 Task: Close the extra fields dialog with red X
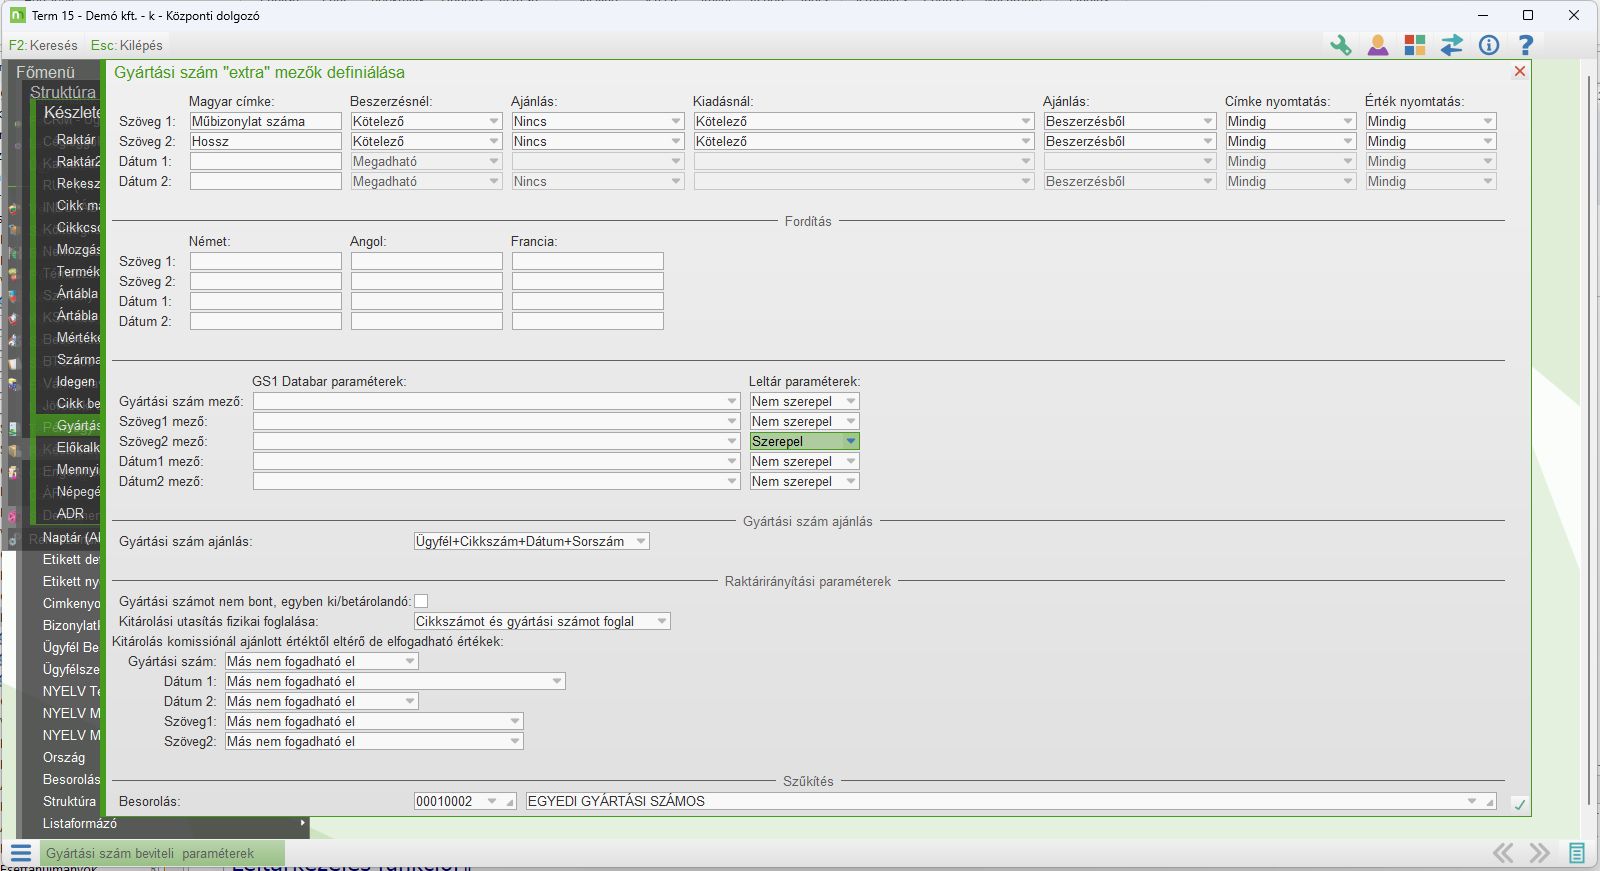pyautogui.click(x=1520, y=72)
